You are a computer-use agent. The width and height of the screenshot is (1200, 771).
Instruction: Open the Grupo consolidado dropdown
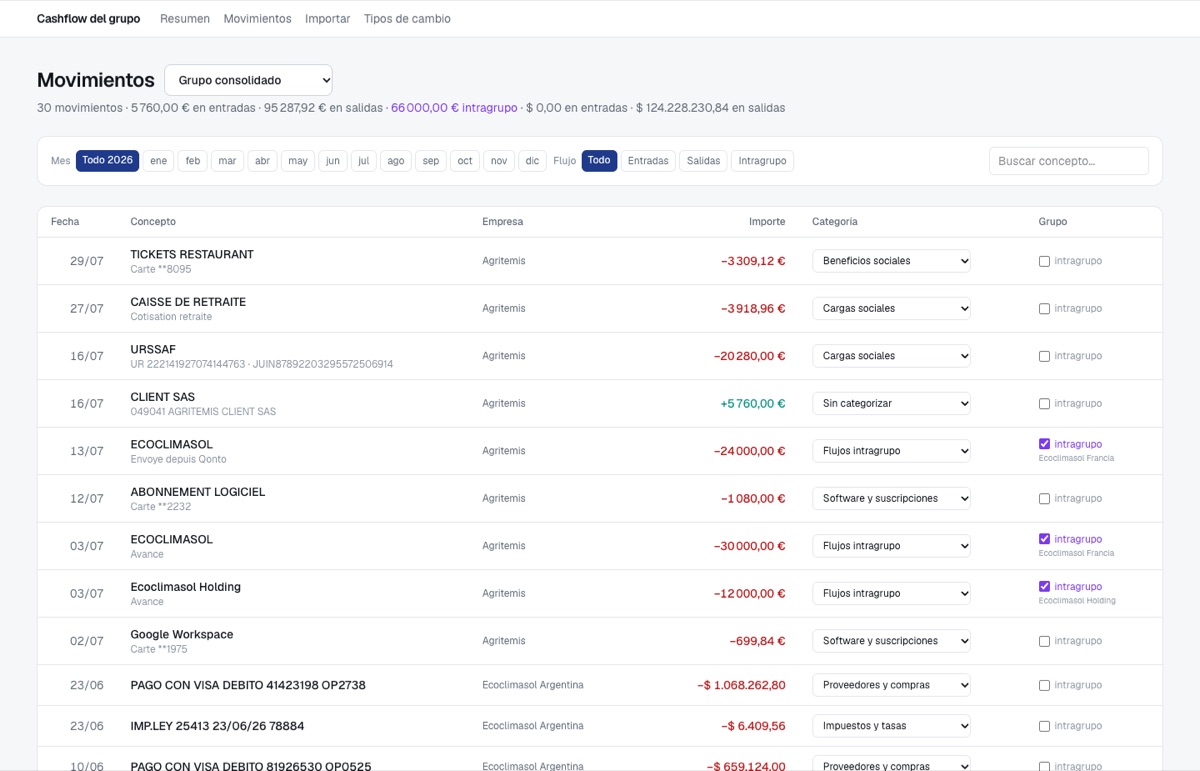click(x=248, y=80)
